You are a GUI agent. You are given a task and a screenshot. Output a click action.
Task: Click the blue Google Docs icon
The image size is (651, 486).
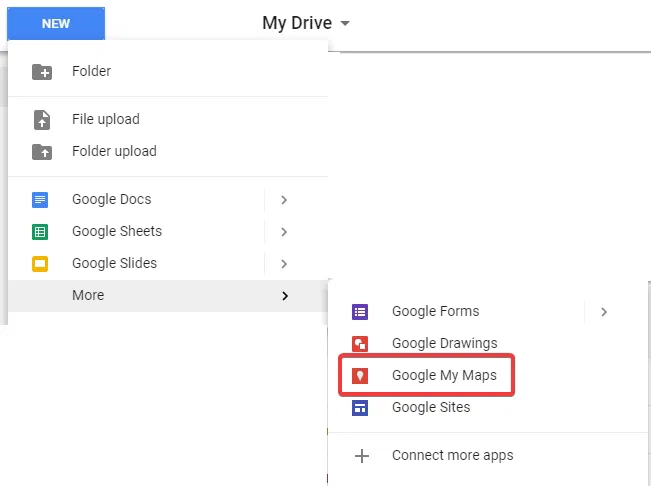[41, 200]
